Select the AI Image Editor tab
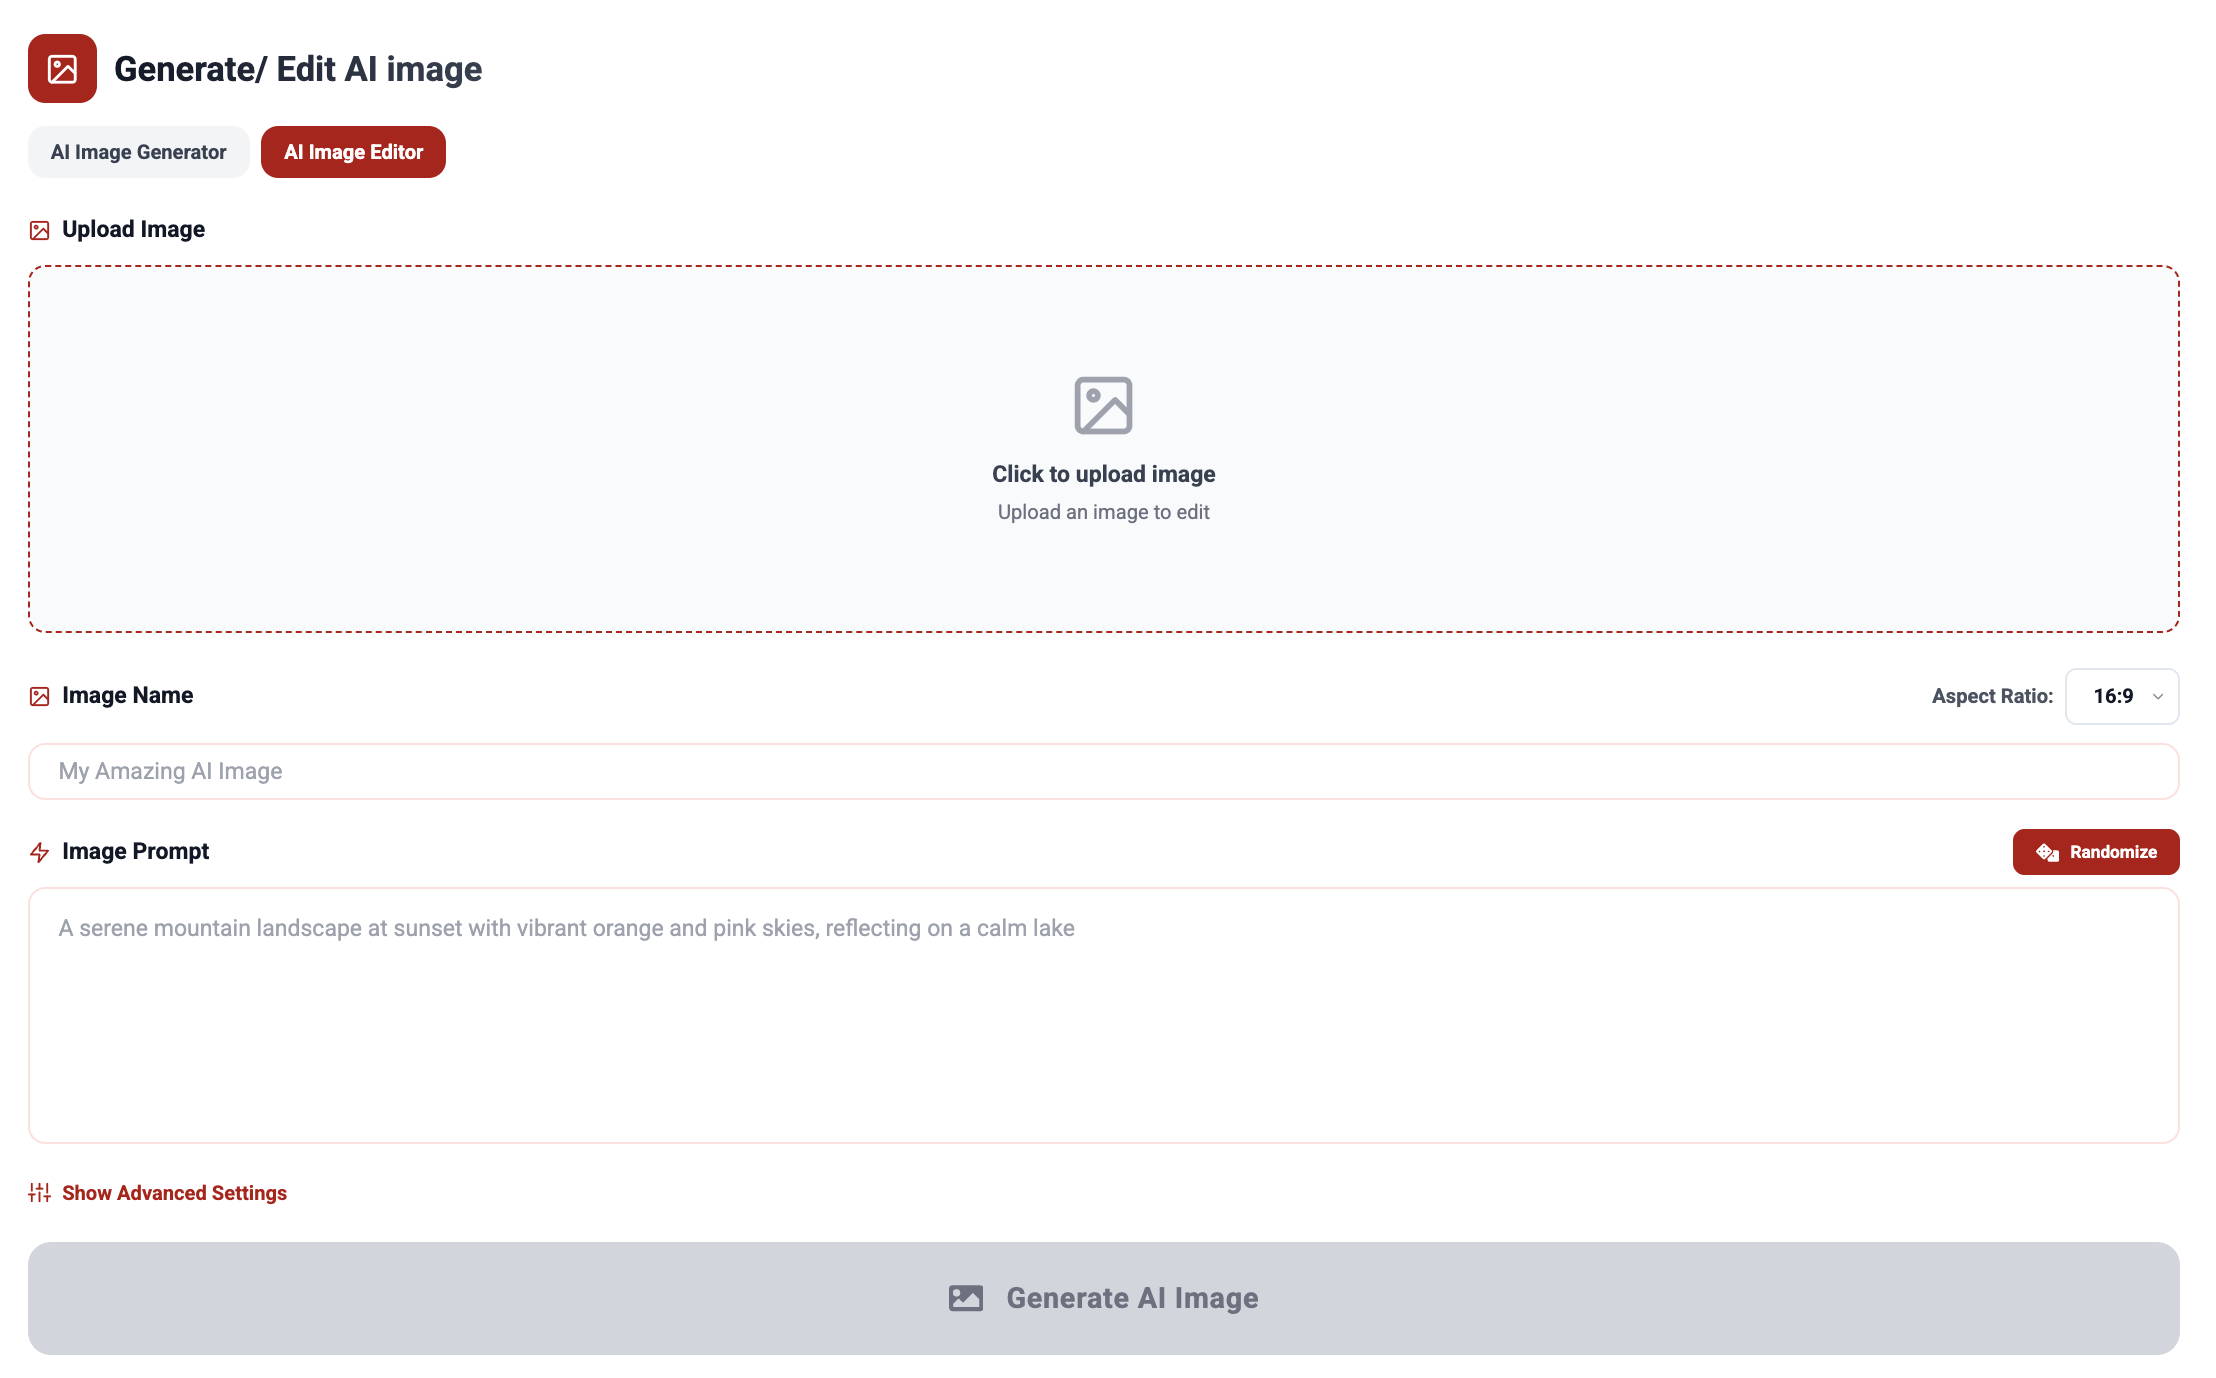2216x1378 pixels. (353, 152)
